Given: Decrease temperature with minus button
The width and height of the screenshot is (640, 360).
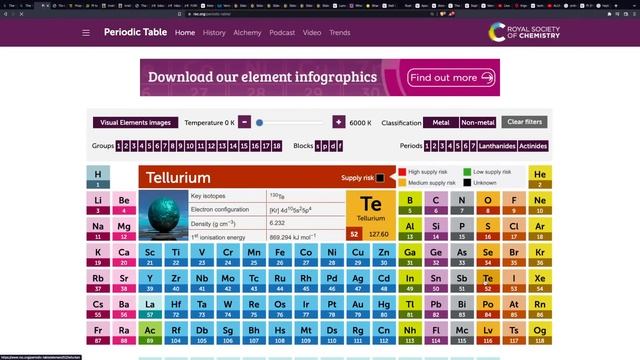Looking at the screenshot, I should (x=244, y=122).
